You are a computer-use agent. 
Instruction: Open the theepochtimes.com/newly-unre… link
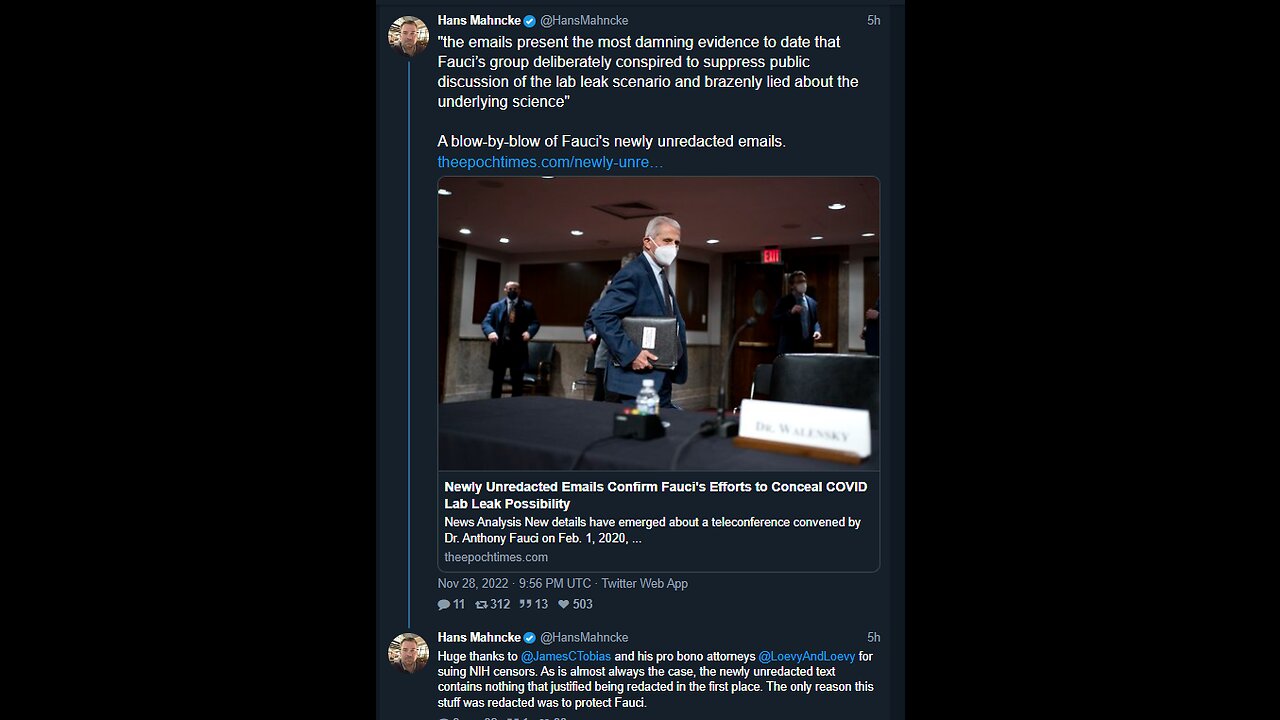point(550,161)
